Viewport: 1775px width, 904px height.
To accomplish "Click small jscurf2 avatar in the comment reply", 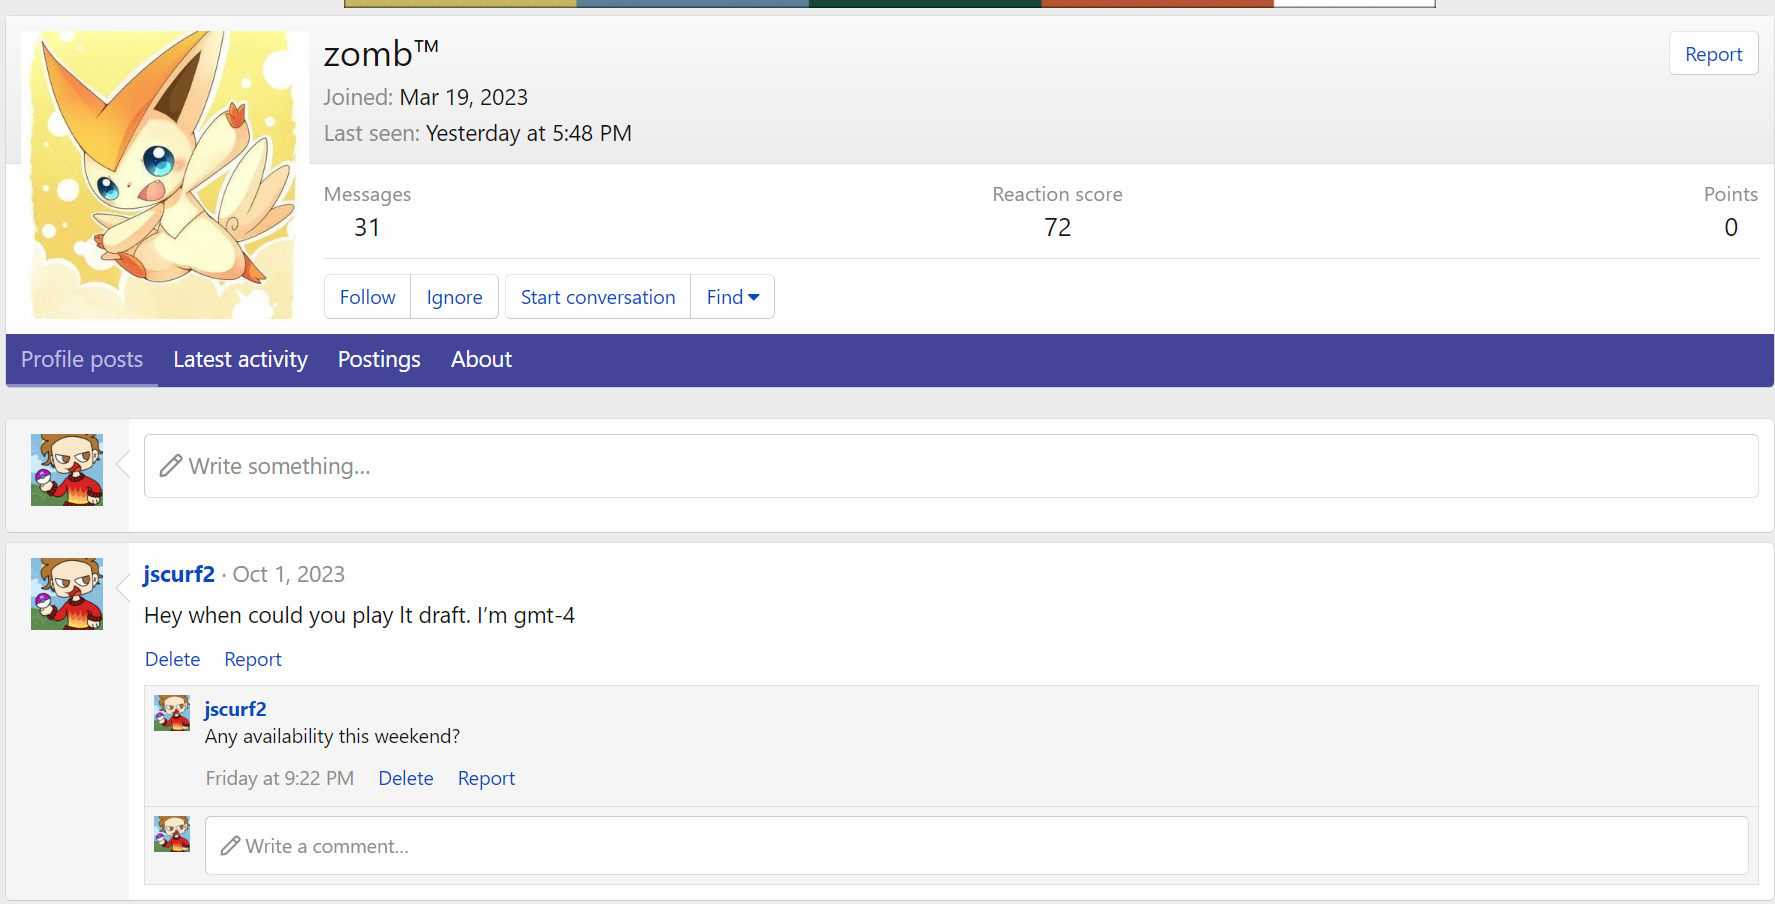I will coord(172,713).
